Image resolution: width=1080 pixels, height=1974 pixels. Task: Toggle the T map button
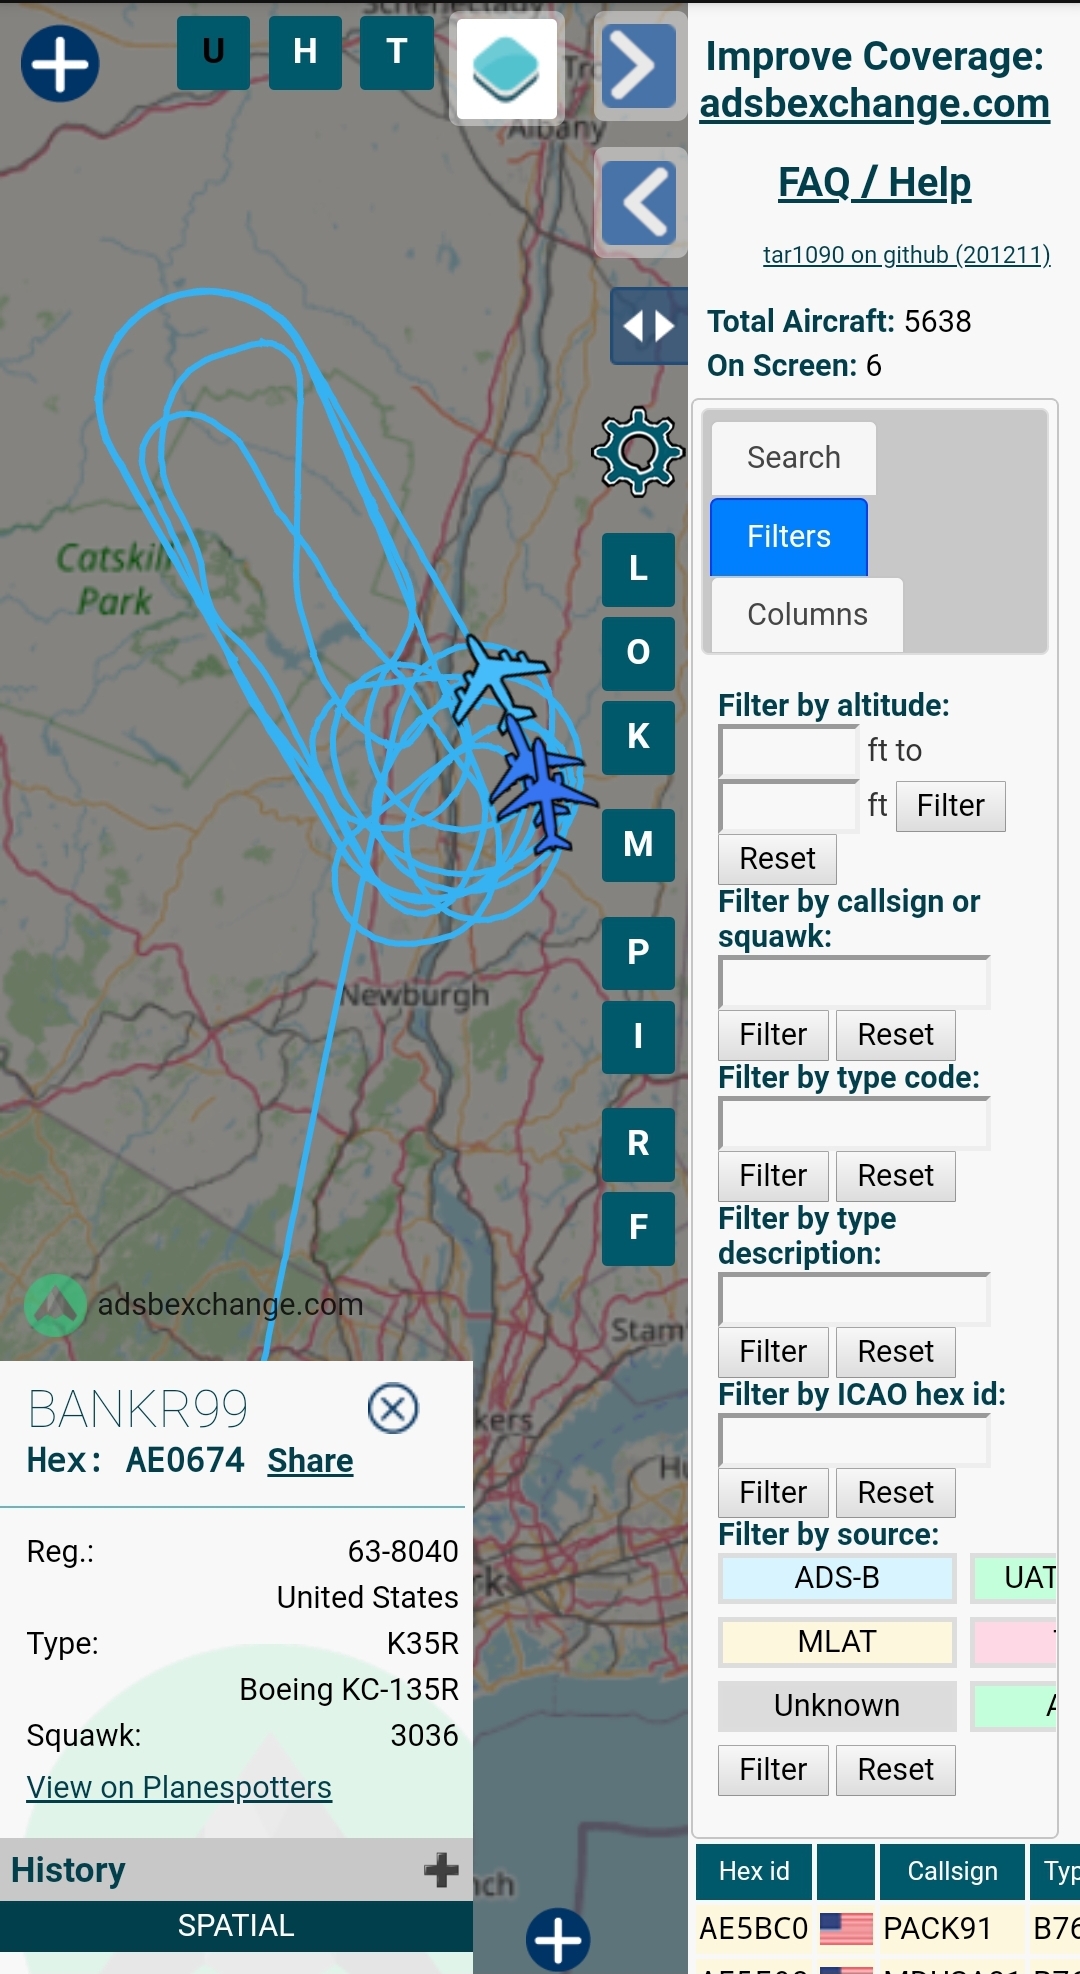pyautogui.click(x=397, y=53)
